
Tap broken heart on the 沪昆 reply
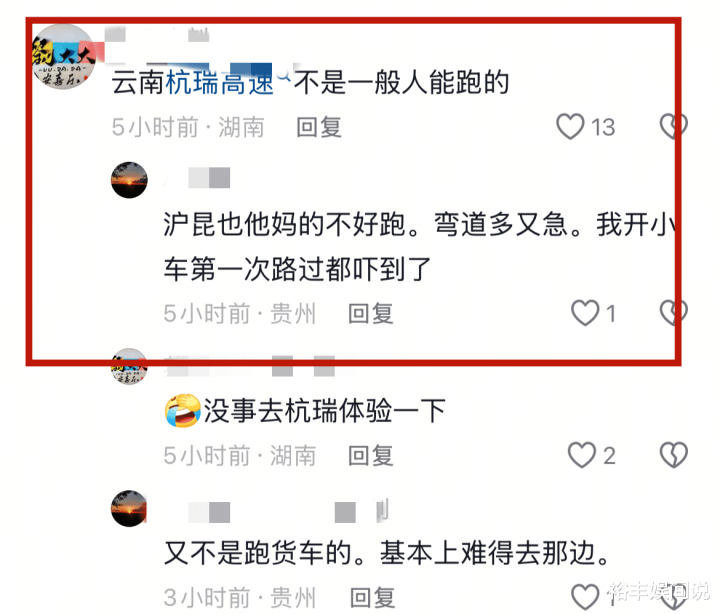tap(673, 313)
